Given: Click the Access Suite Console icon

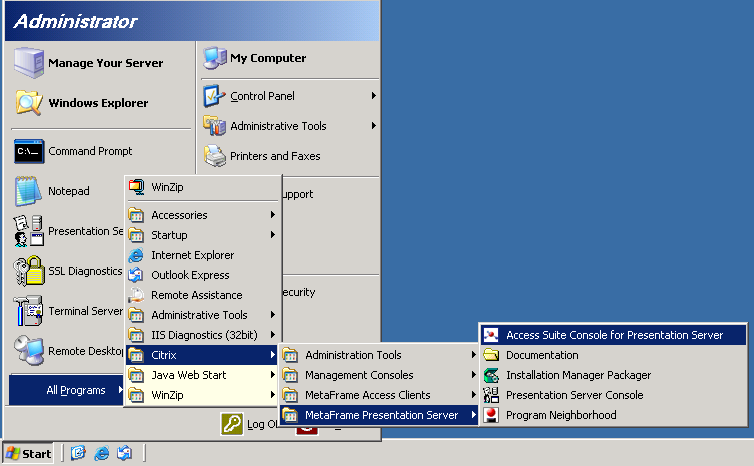Looking at the screenshot, I should [x=491, y=335].
